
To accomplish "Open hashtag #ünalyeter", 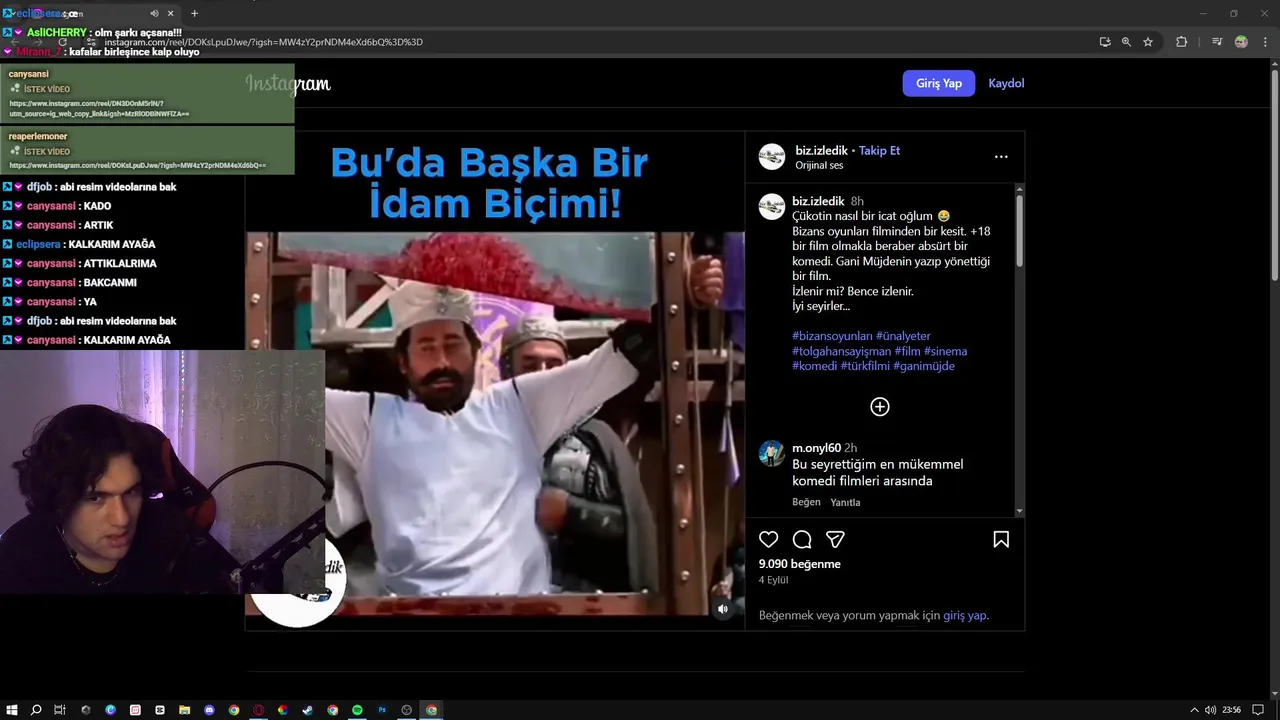I will click(x=903, y=336).
